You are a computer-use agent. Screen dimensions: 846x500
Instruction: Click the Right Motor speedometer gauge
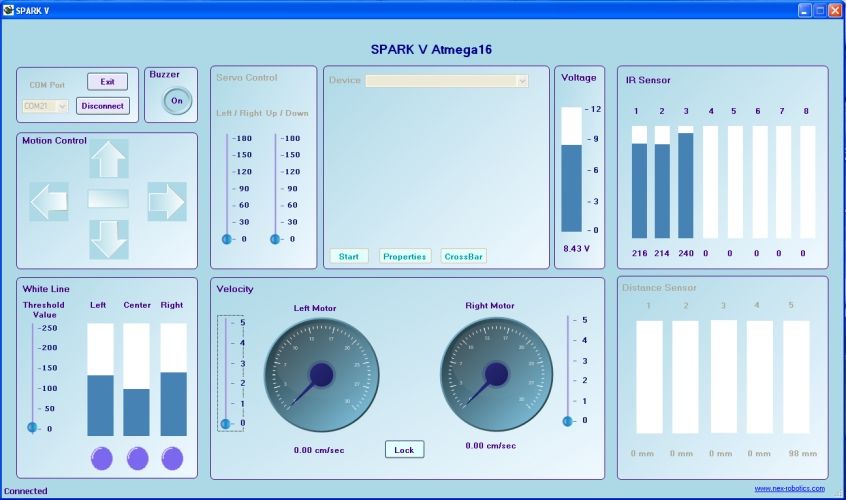(x=496, y=374)
